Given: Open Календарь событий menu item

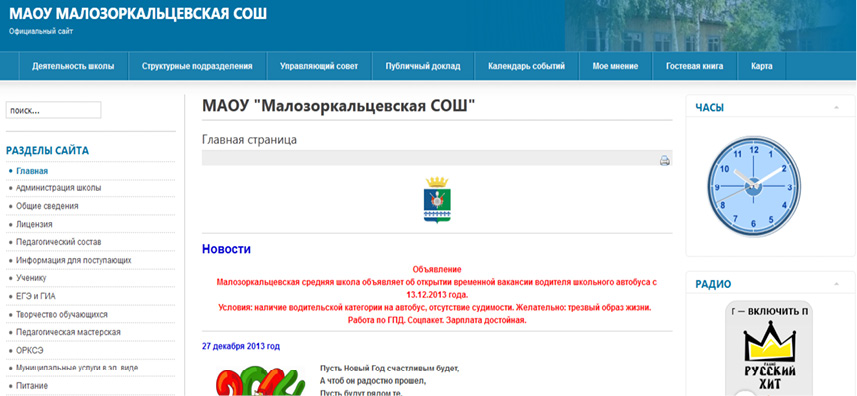Looking at the screenshot, I should coord(526,66).
